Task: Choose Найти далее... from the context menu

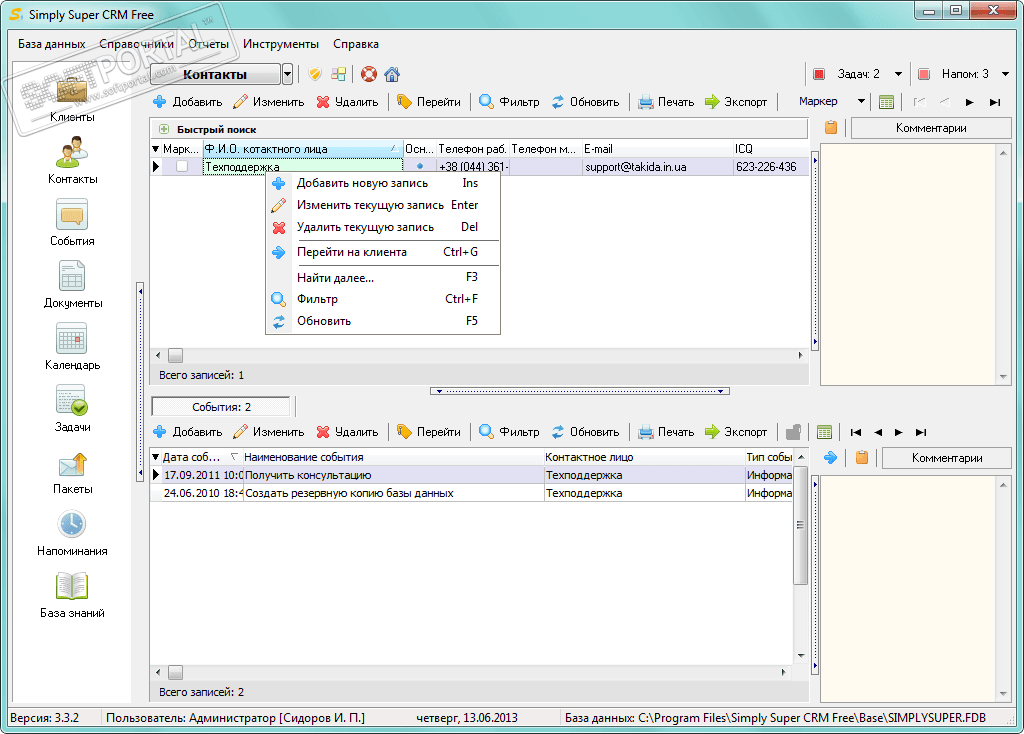Action: (383, 278)
